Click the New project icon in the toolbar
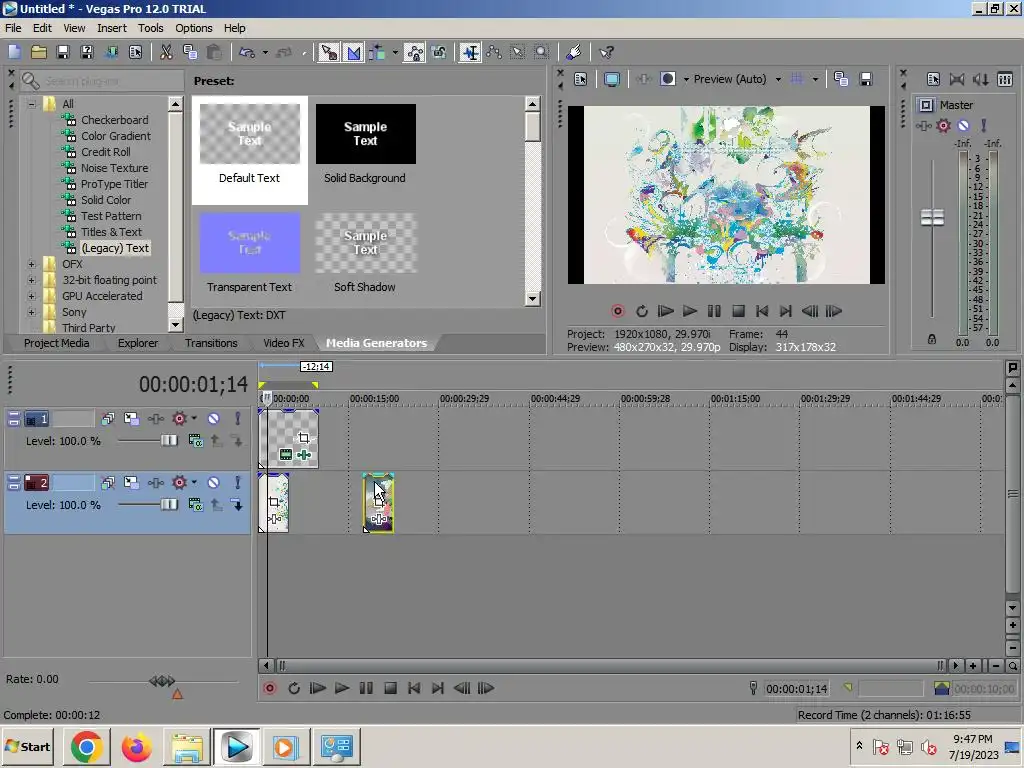This screenshot has width=1024, height=768. [x=14, y=52]
